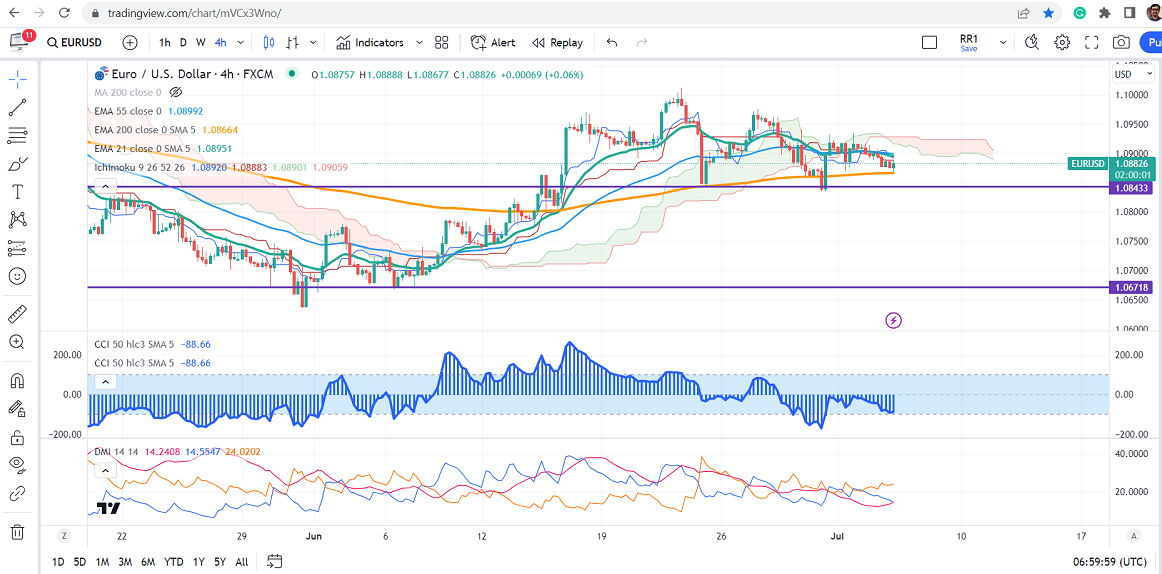1162x574 pixels.
Task: Open the USD currency dropdown
Action: tap(1129, 74)
